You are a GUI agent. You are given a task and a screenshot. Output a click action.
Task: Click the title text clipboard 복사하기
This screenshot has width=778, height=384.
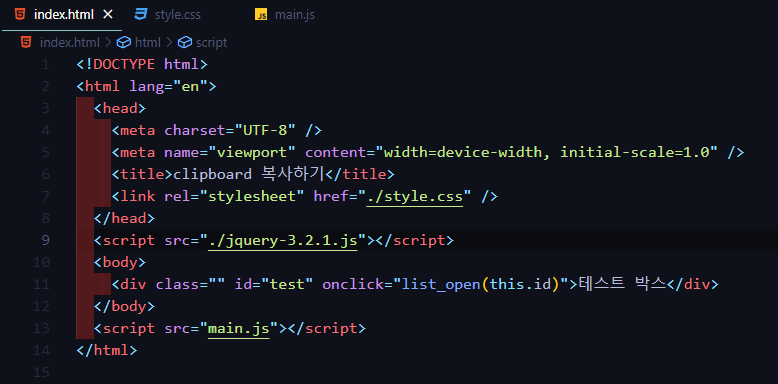(249, 174)
